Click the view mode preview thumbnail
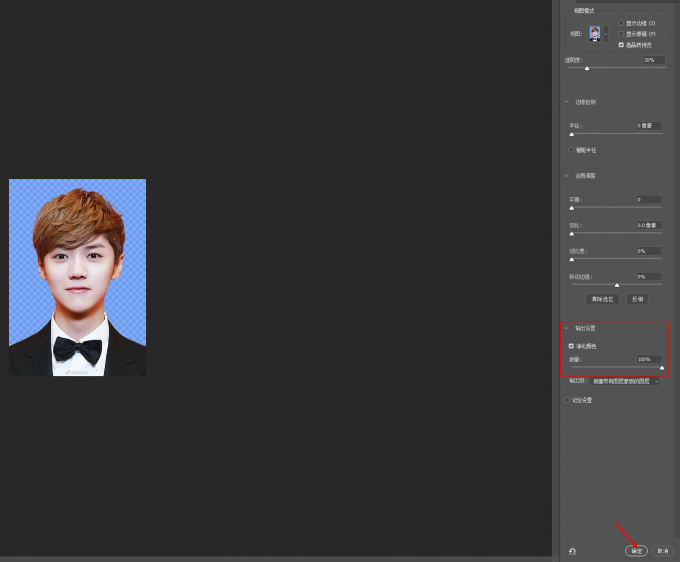Viewport: 680px width, 562px height. coord(595,34)
